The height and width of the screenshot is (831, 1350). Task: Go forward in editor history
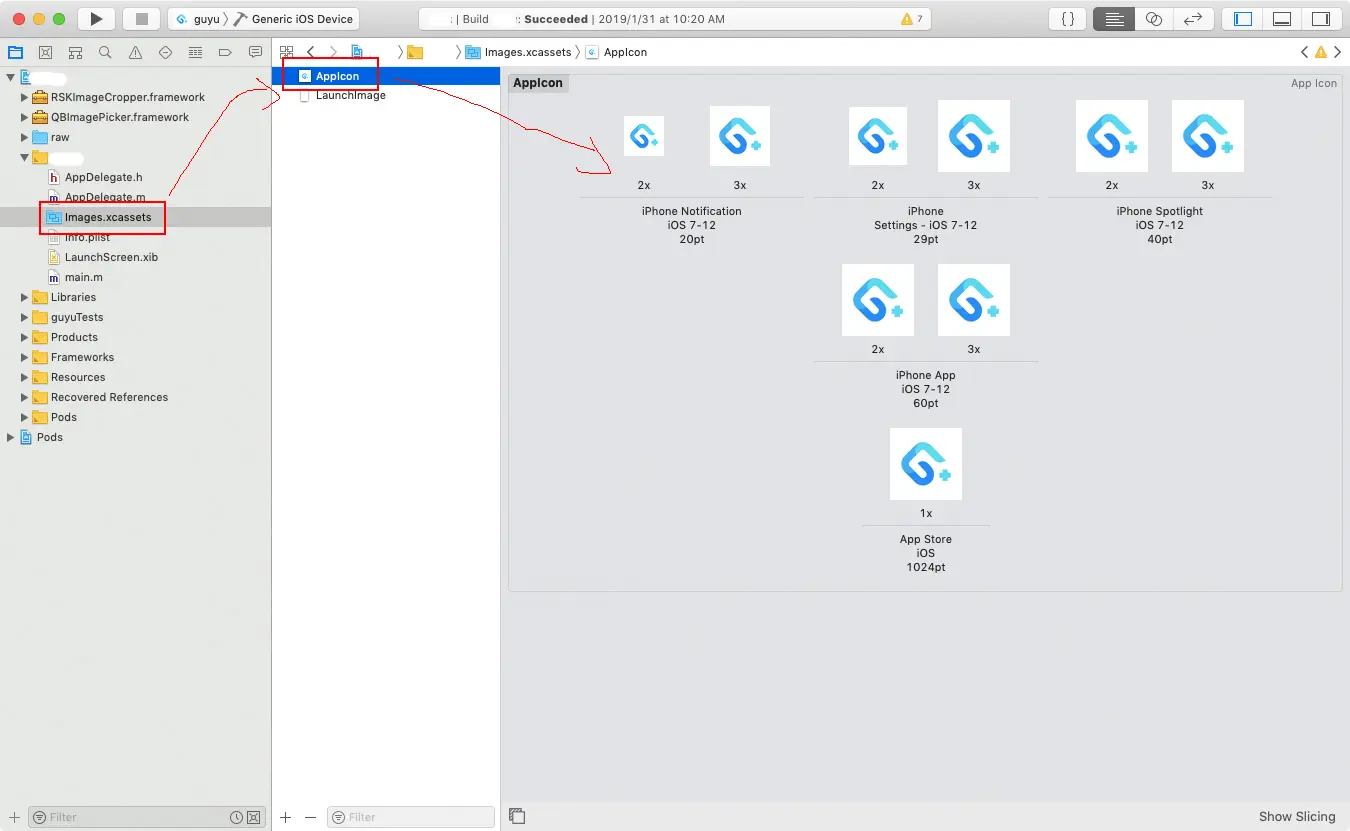[x=333, y=52]
